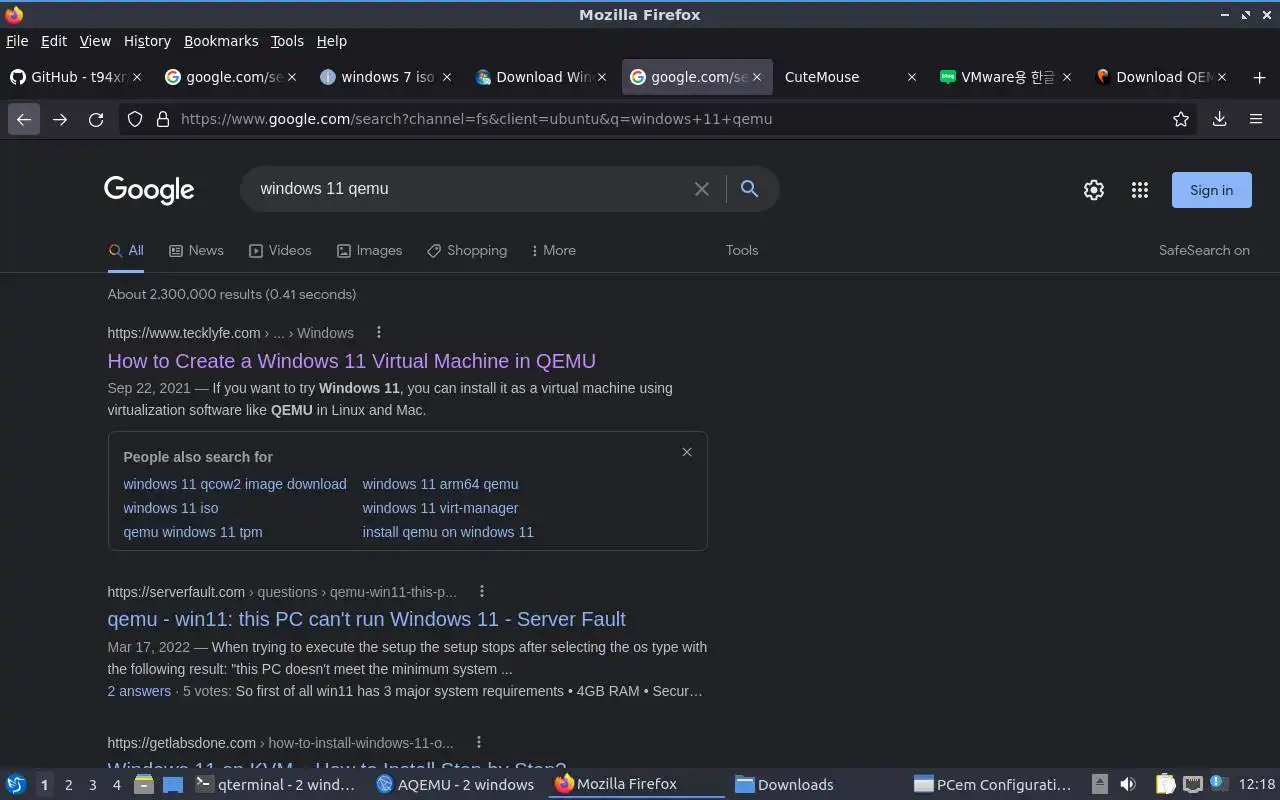Open the History menu
The image size is (1280, 800).
147,41
